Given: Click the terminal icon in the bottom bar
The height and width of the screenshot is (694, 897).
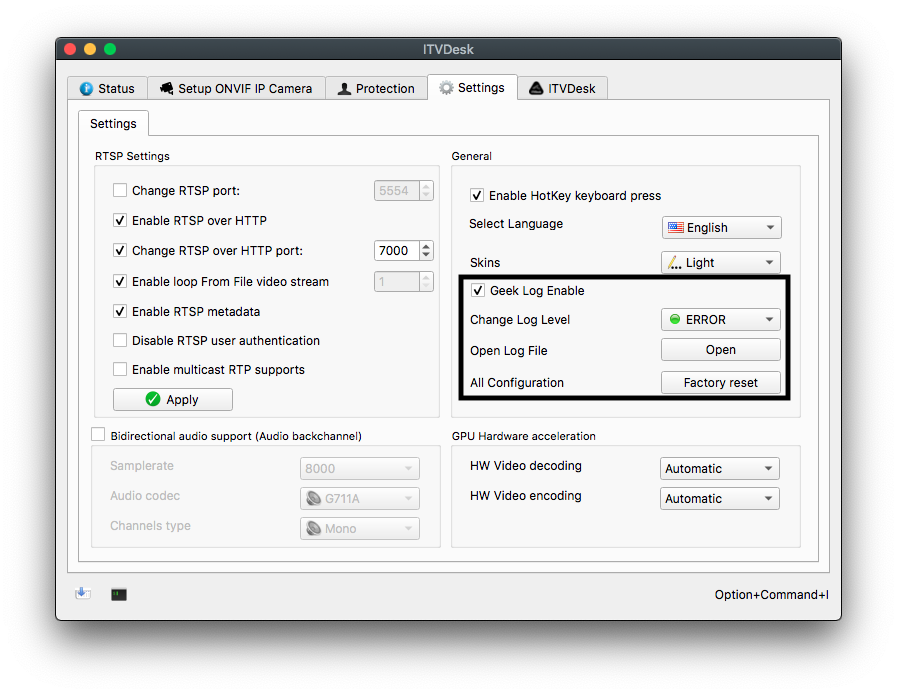Looking at the screenshot, I should 118,594.
